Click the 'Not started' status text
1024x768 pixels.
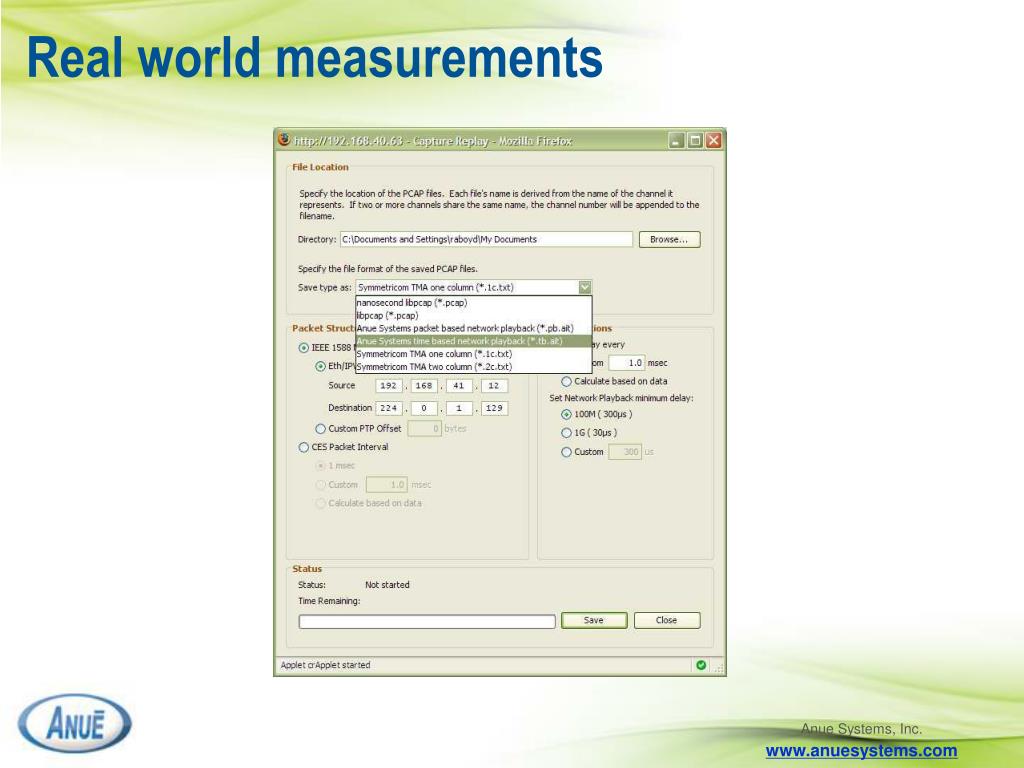click(x=387, y=585)
